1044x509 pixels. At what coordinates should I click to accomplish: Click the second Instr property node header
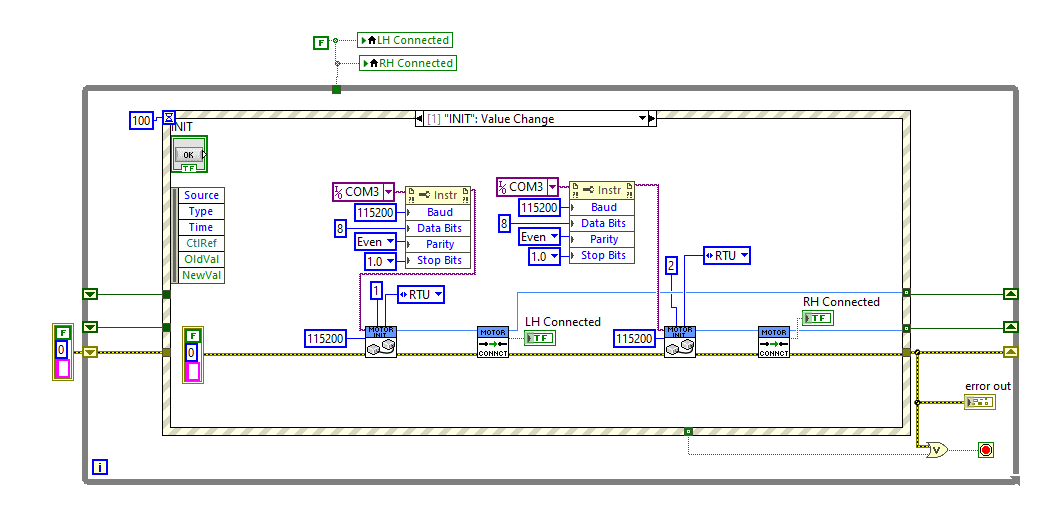602,190
